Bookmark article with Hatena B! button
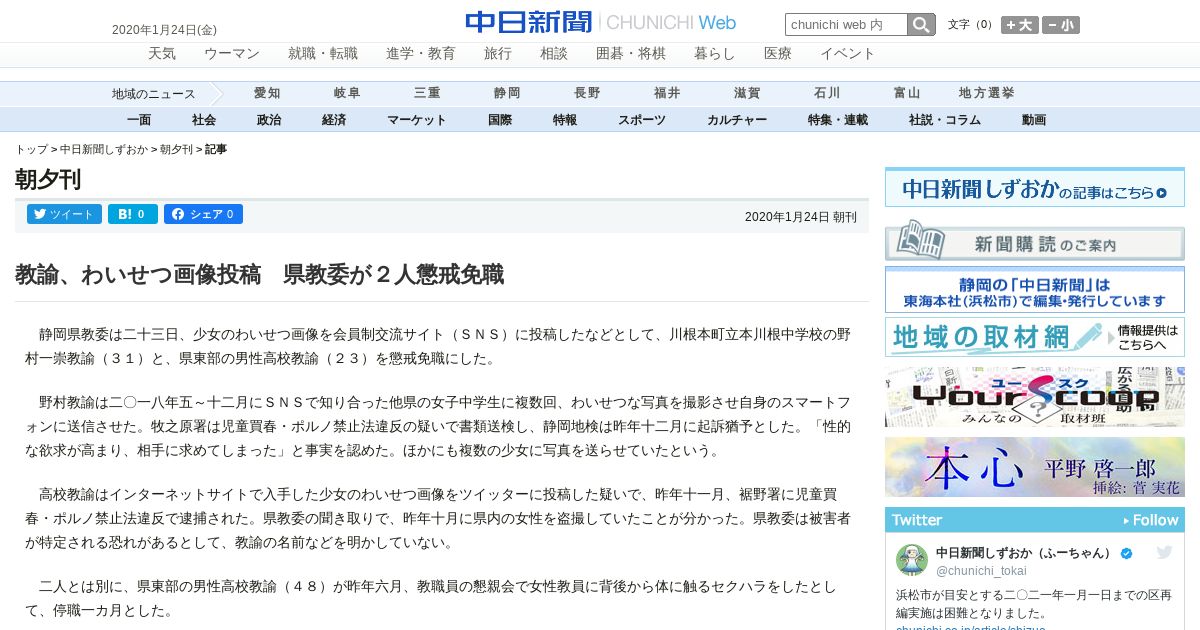The width and height of the screenshot is (1200, 630). [x=133, y=214]
